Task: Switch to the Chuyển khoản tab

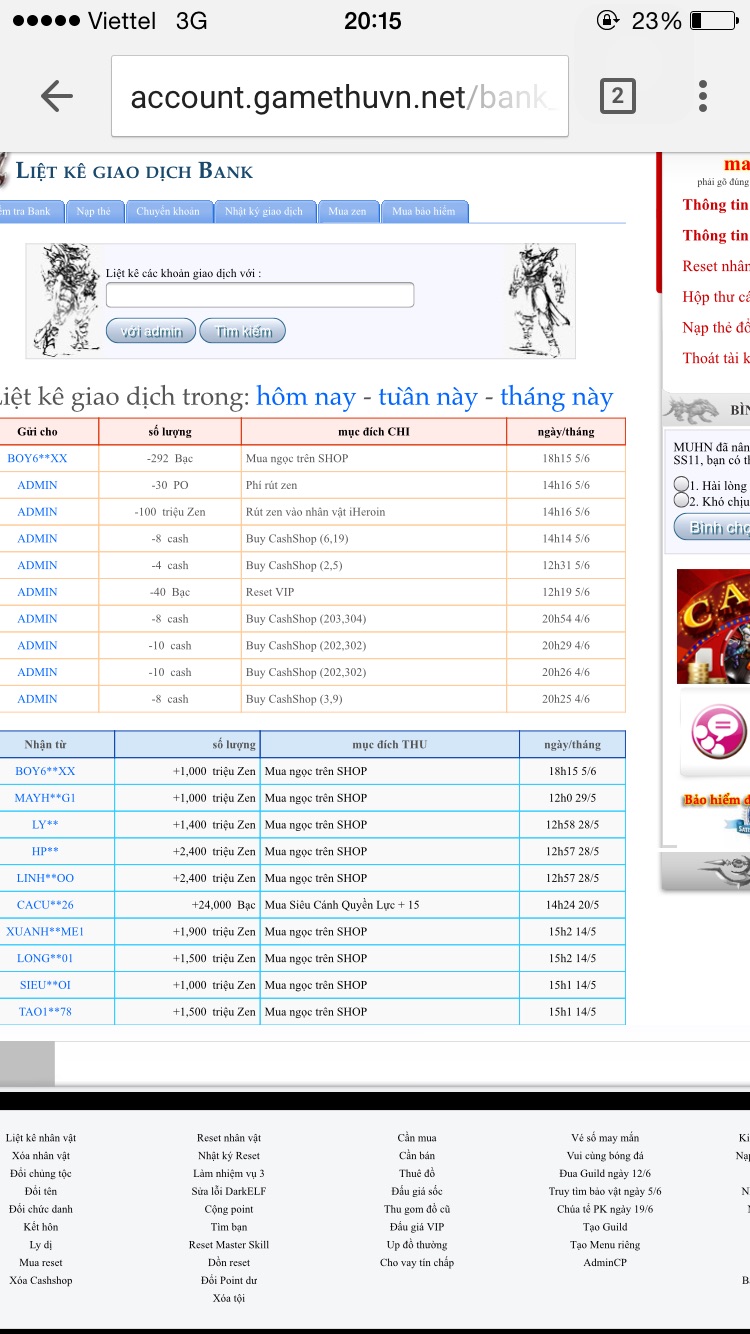Action: [168, 211]
